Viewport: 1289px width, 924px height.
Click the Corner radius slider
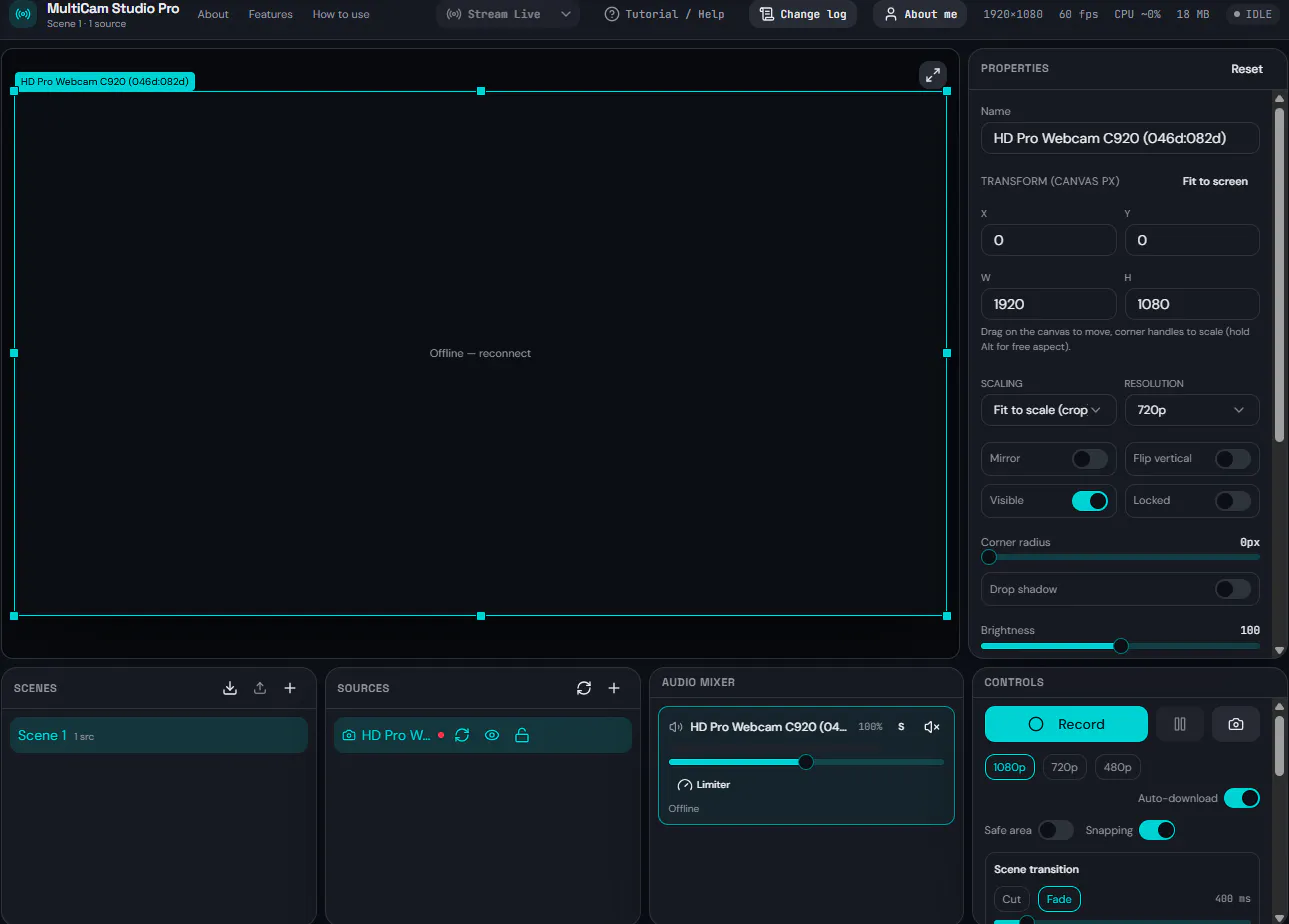point(1120,557)
